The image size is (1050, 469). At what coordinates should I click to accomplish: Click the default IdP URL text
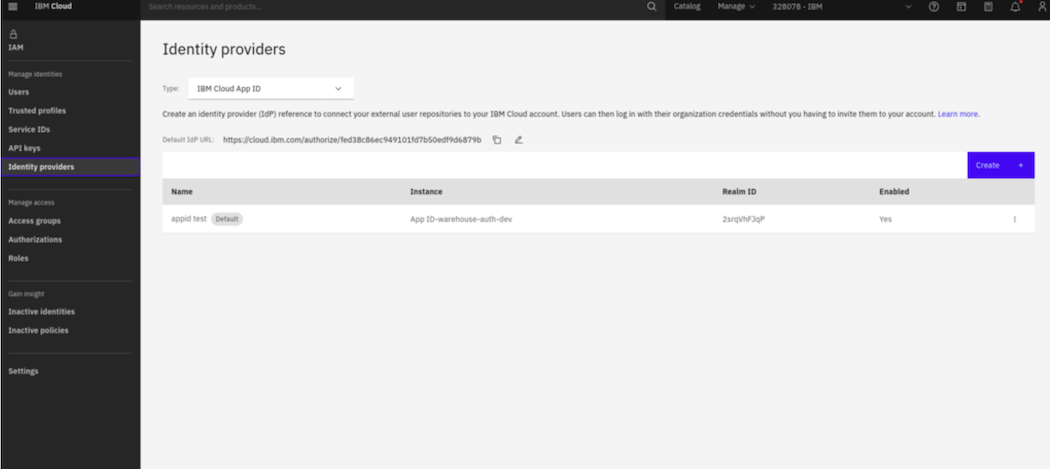pyautogui.click(x=352, y=140)
